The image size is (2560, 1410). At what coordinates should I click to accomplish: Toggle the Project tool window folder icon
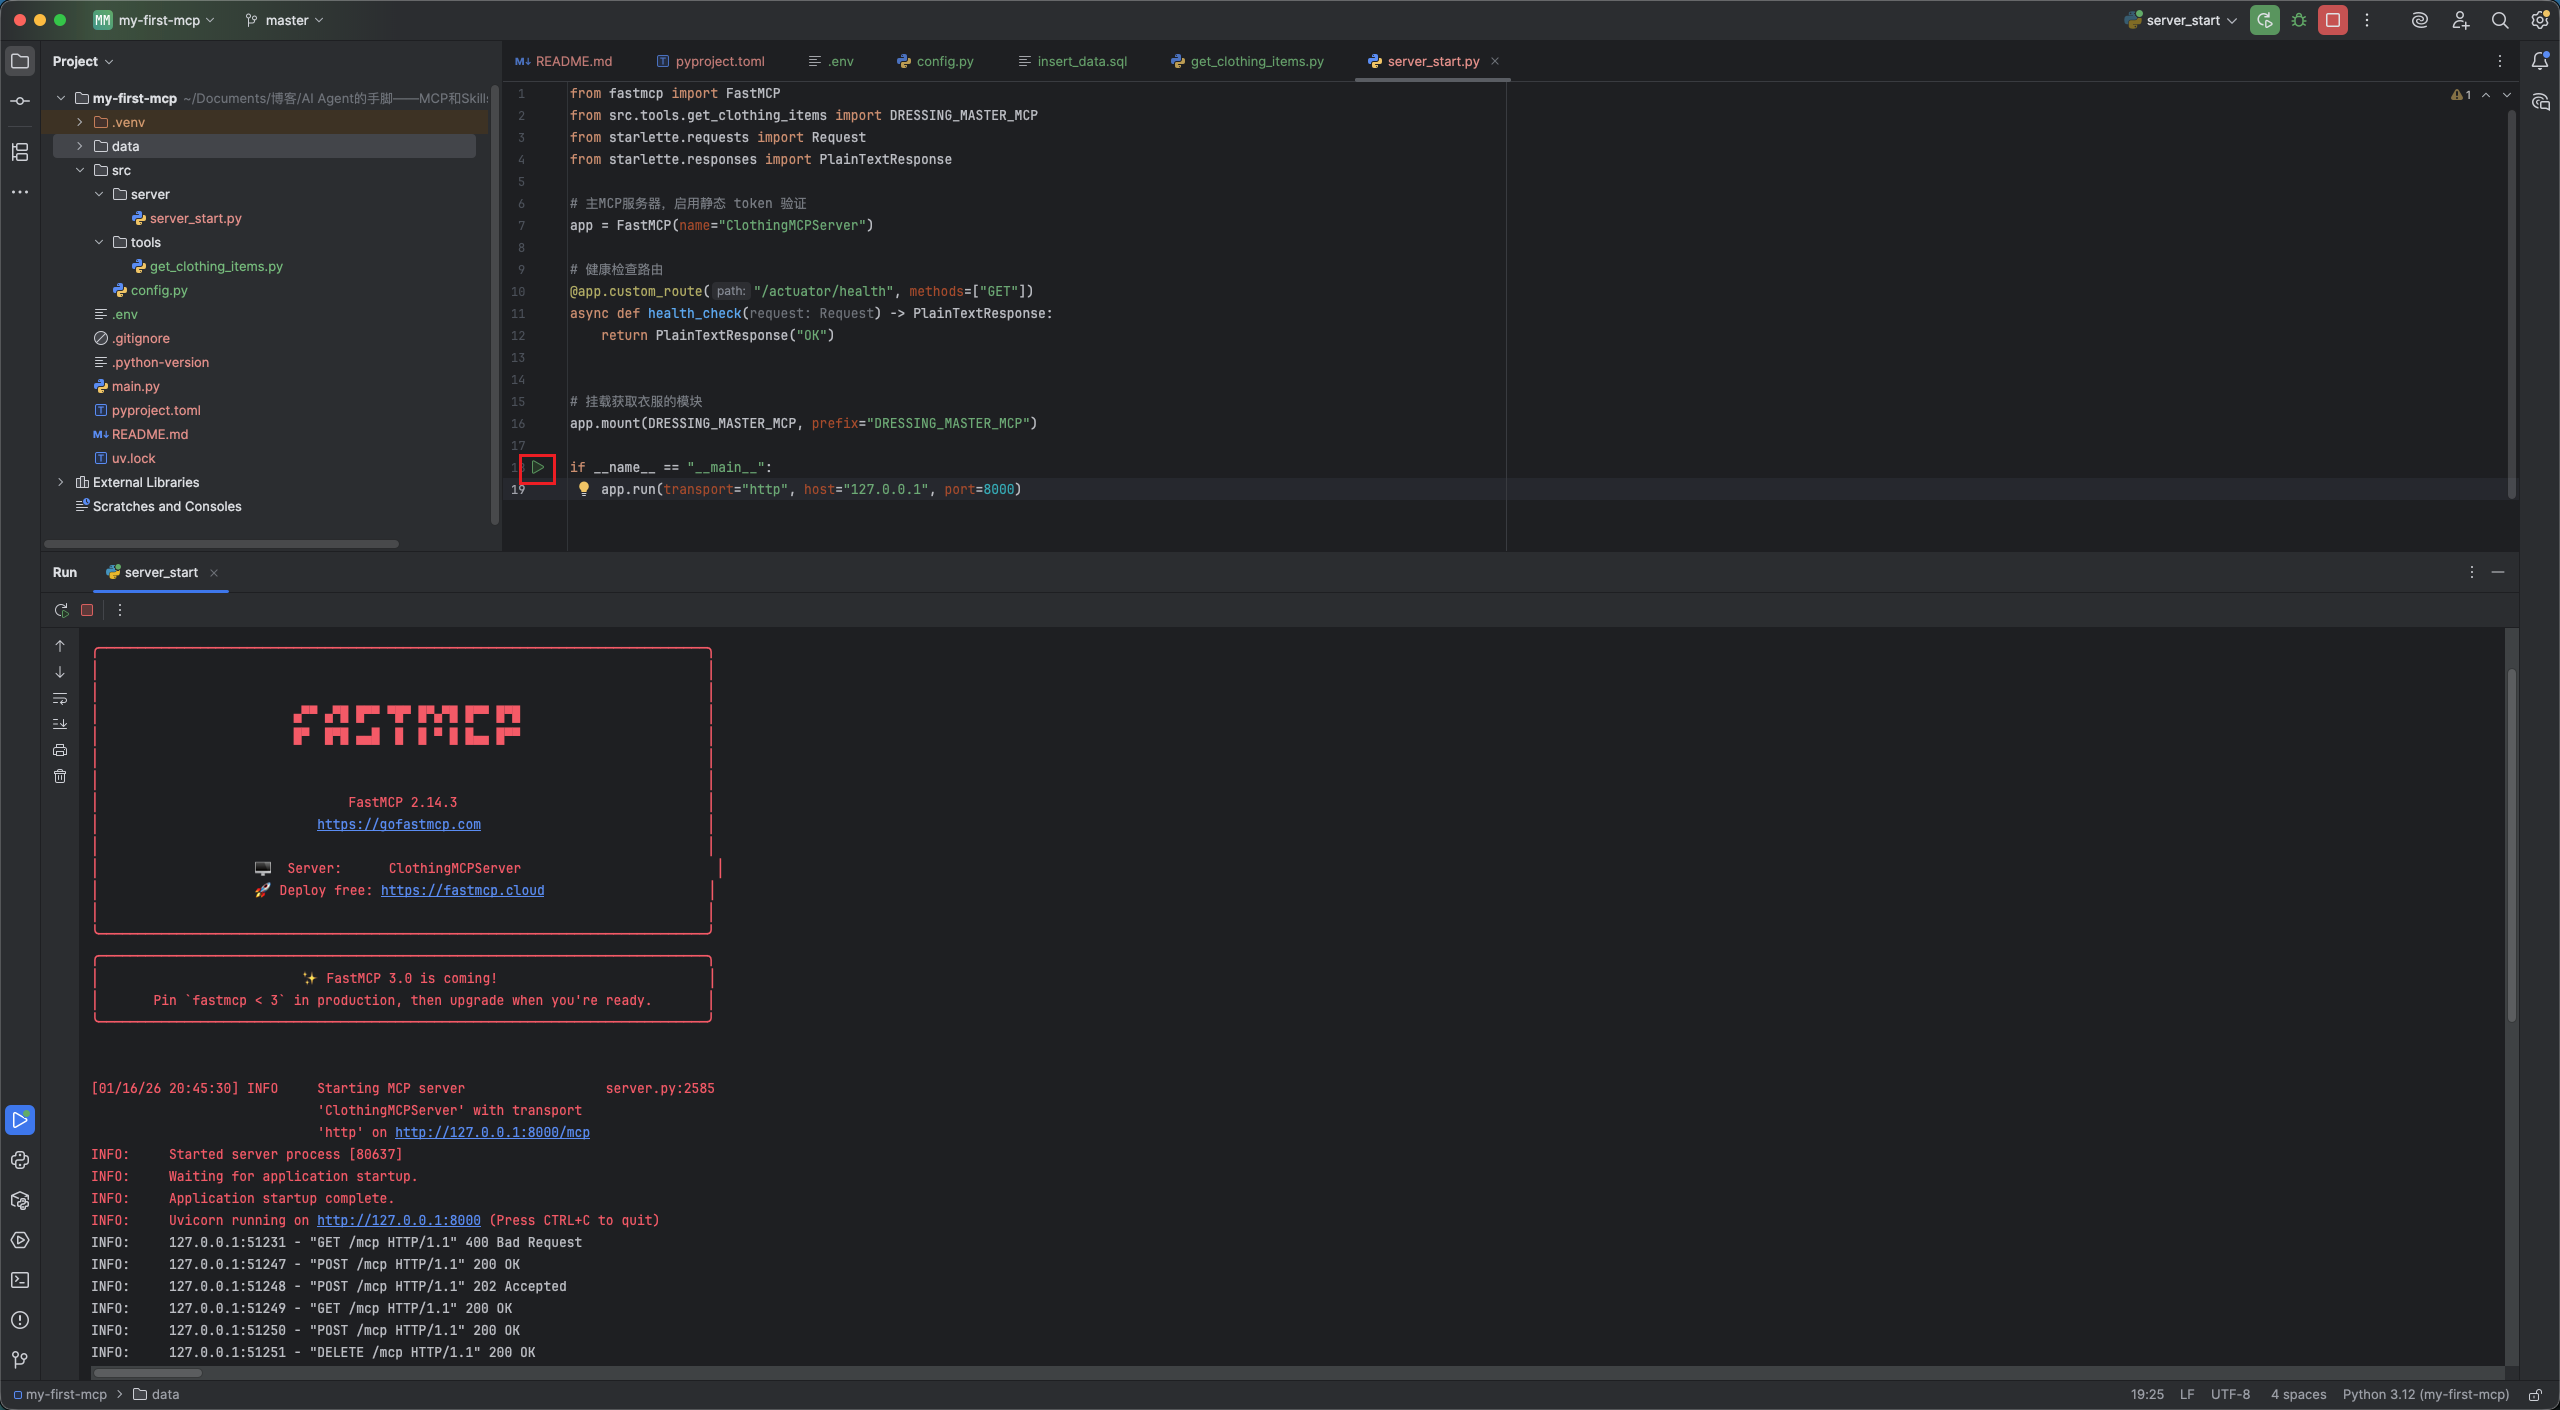pyautogui.click(x=20, y=61)
